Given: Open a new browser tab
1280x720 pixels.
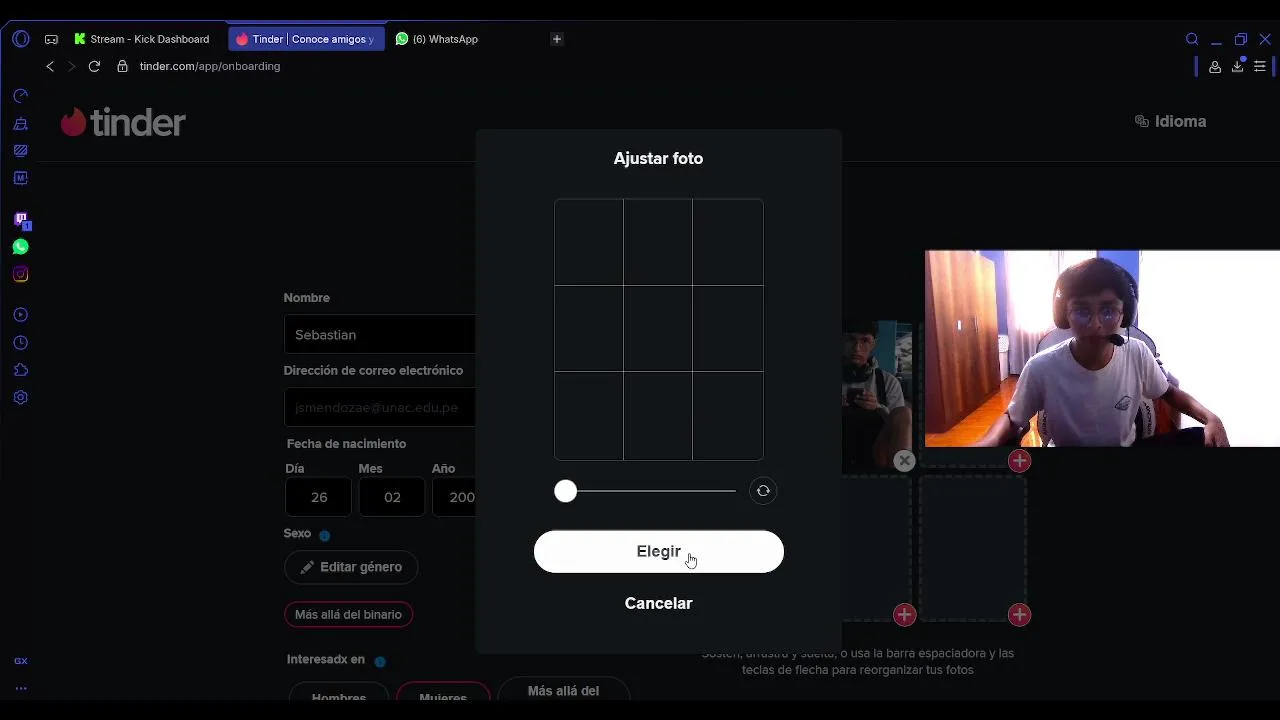Looking at the screenshot, I should point(557,39).
